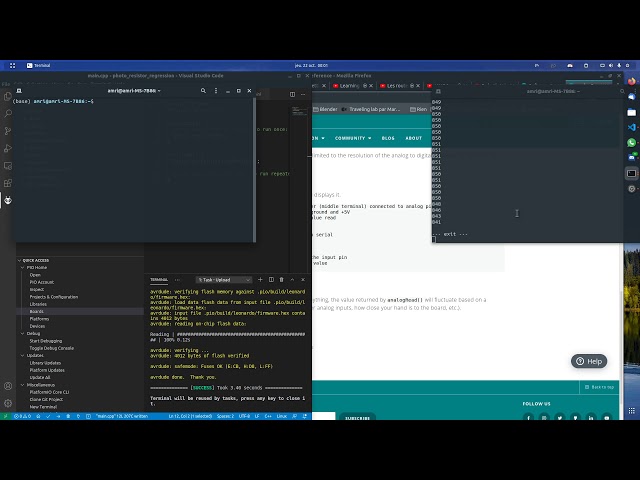Image resolution: width=640 pixels, height=480 pixels.
Task: Open ABOUT link in Arduino navigation
Action: (x=413, y=138)
